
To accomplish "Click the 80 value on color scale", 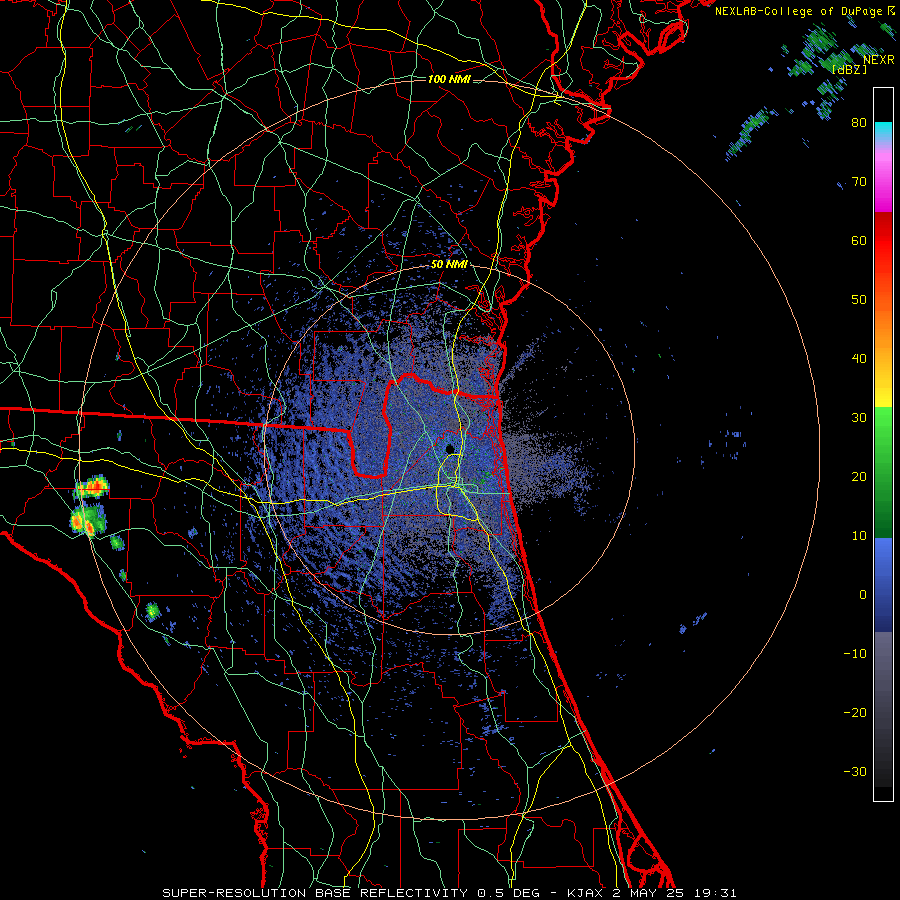I will click(x=859, y=123).
